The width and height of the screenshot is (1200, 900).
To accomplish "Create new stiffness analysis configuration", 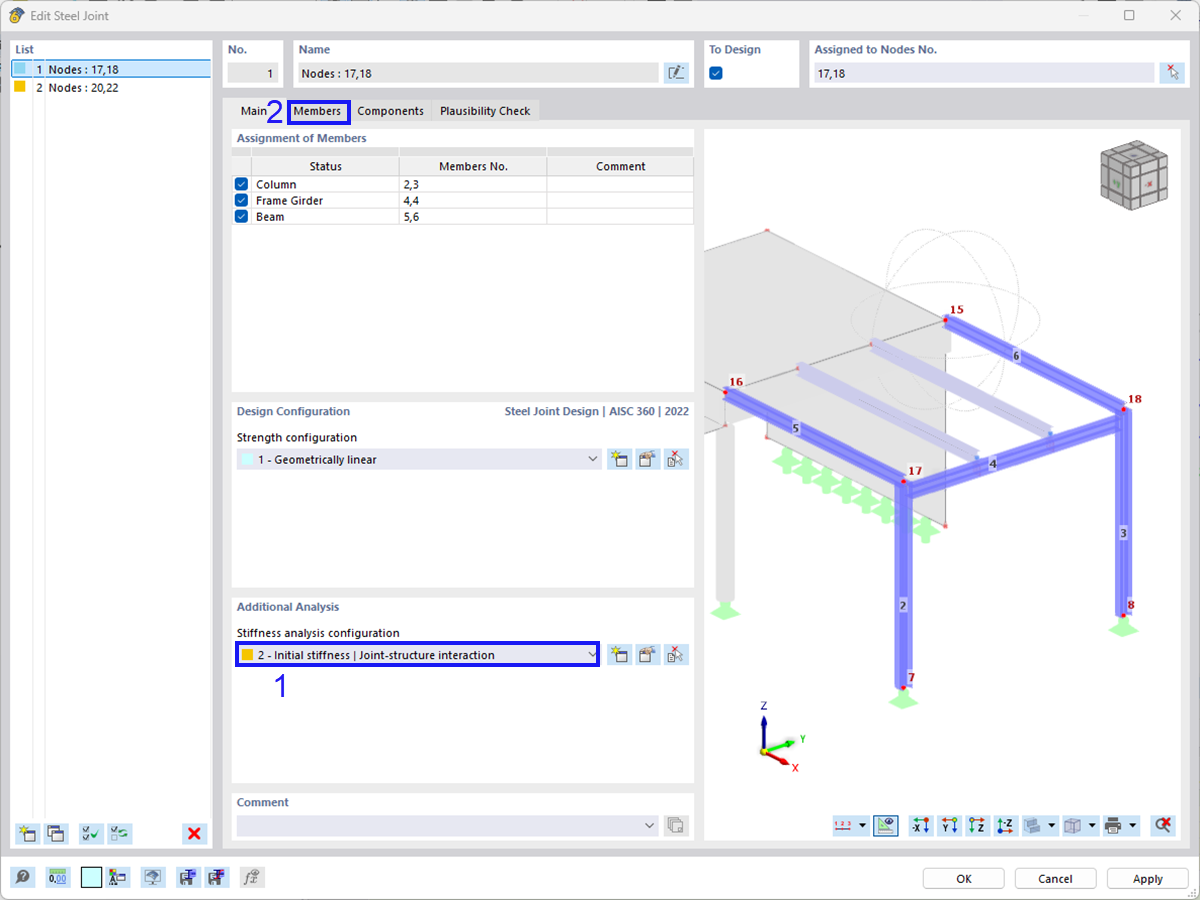I will [x=619, y=655].
